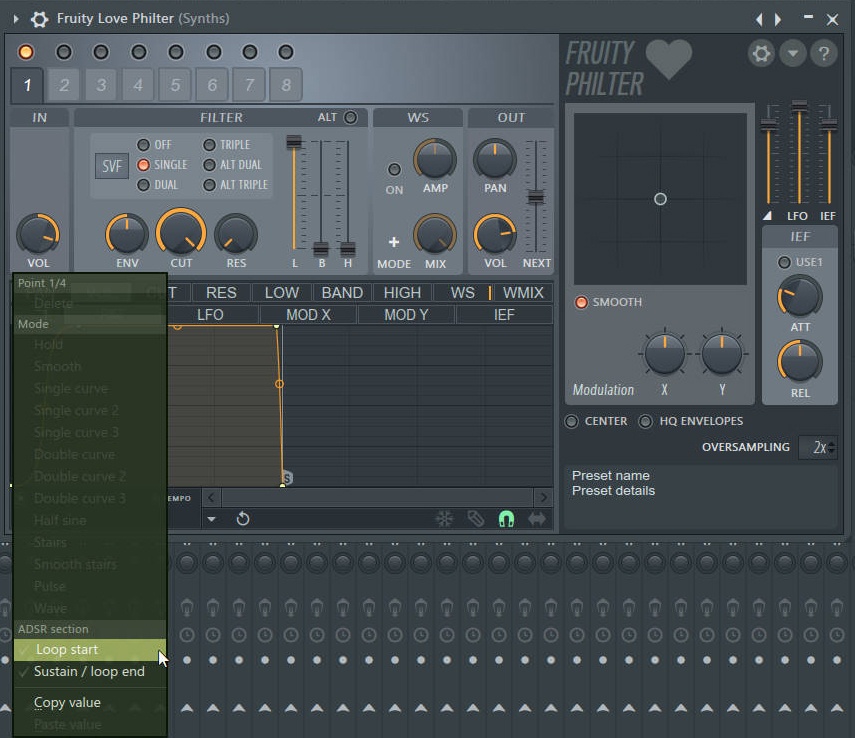Select the SVF filter type button
855x738 pixels.
[111, 166]
